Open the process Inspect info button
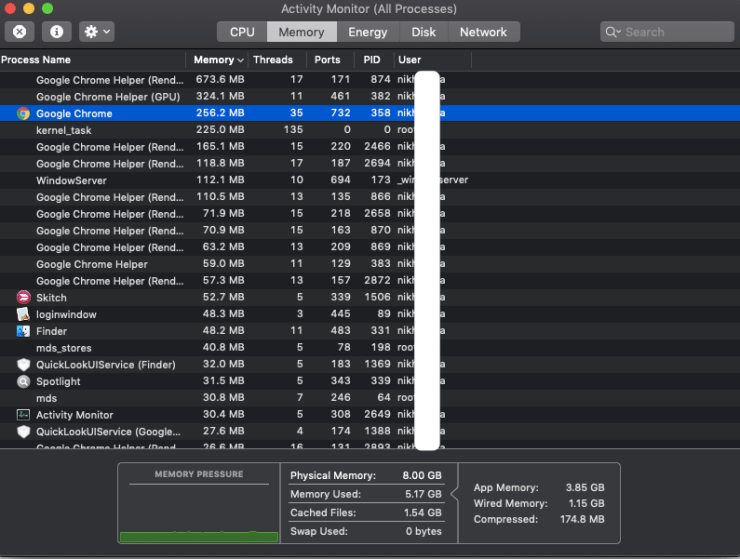The width and height of the screenshot is (740, 559). pyautogui.click(x=57, y=32)
